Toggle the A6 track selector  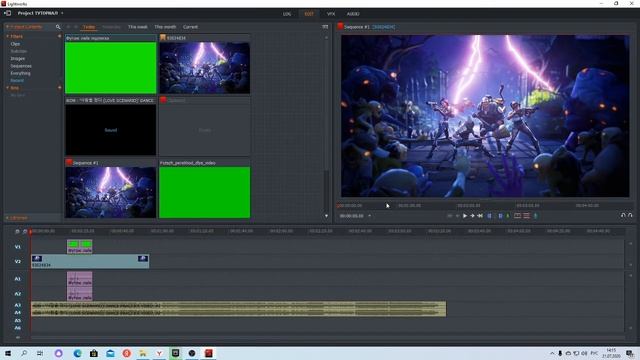18,328
